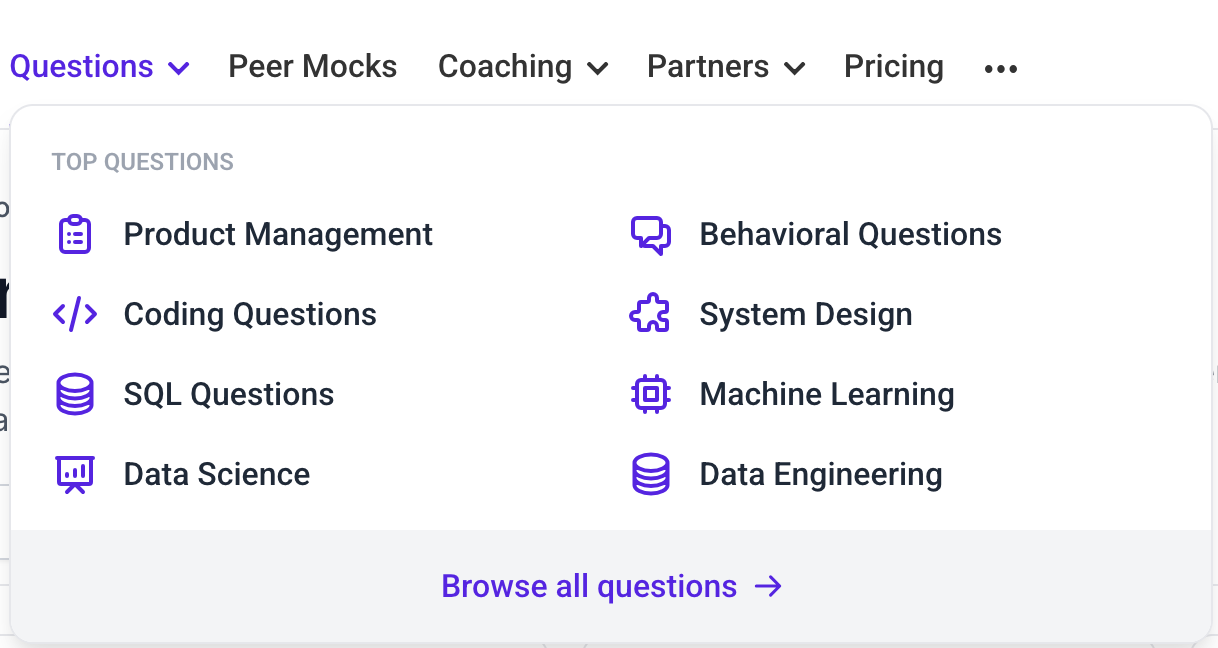Select the Product Management text link

pos(278,234)
